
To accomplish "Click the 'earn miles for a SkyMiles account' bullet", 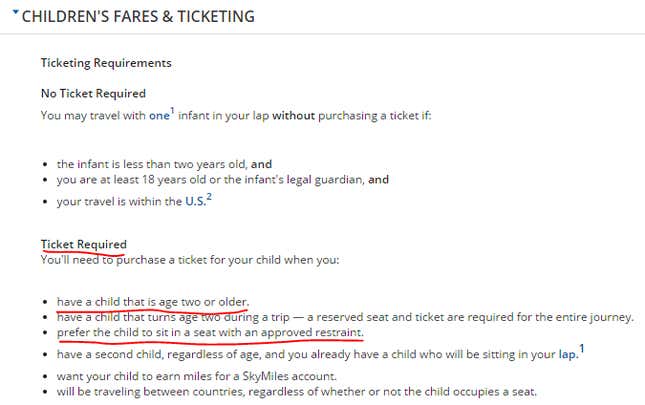I will coord(197,376).
